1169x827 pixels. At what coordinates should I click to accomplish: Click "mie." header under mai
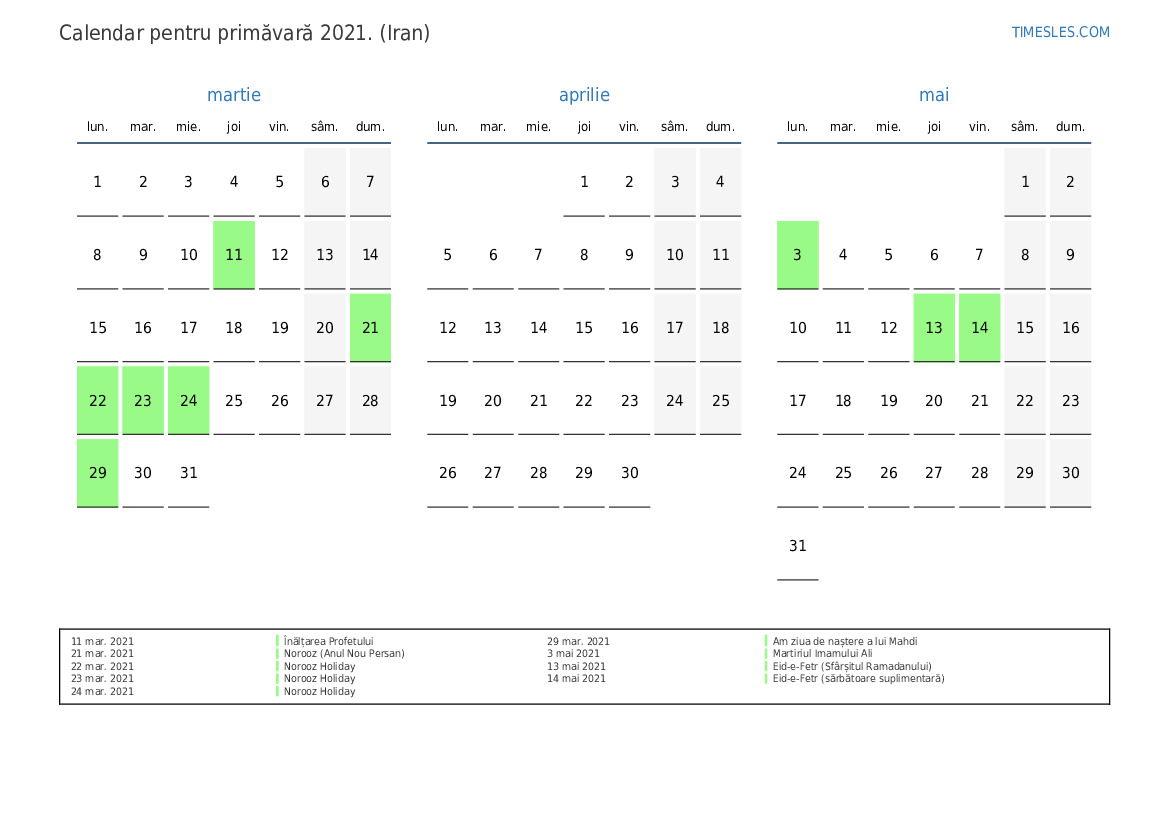[889, 127]
